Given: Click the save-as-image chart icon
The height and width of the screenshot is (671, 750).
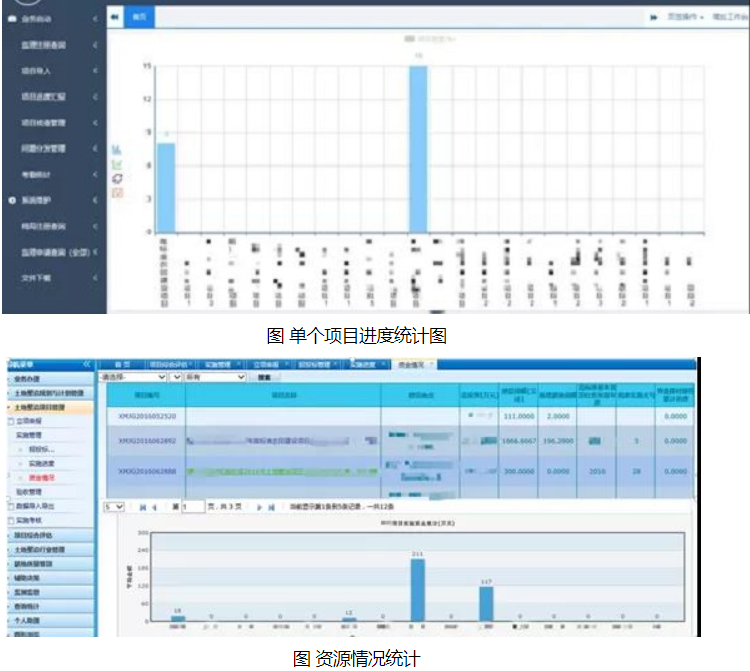Looking at the screenshot, I should pyautogui.click(x=117, y=193).
